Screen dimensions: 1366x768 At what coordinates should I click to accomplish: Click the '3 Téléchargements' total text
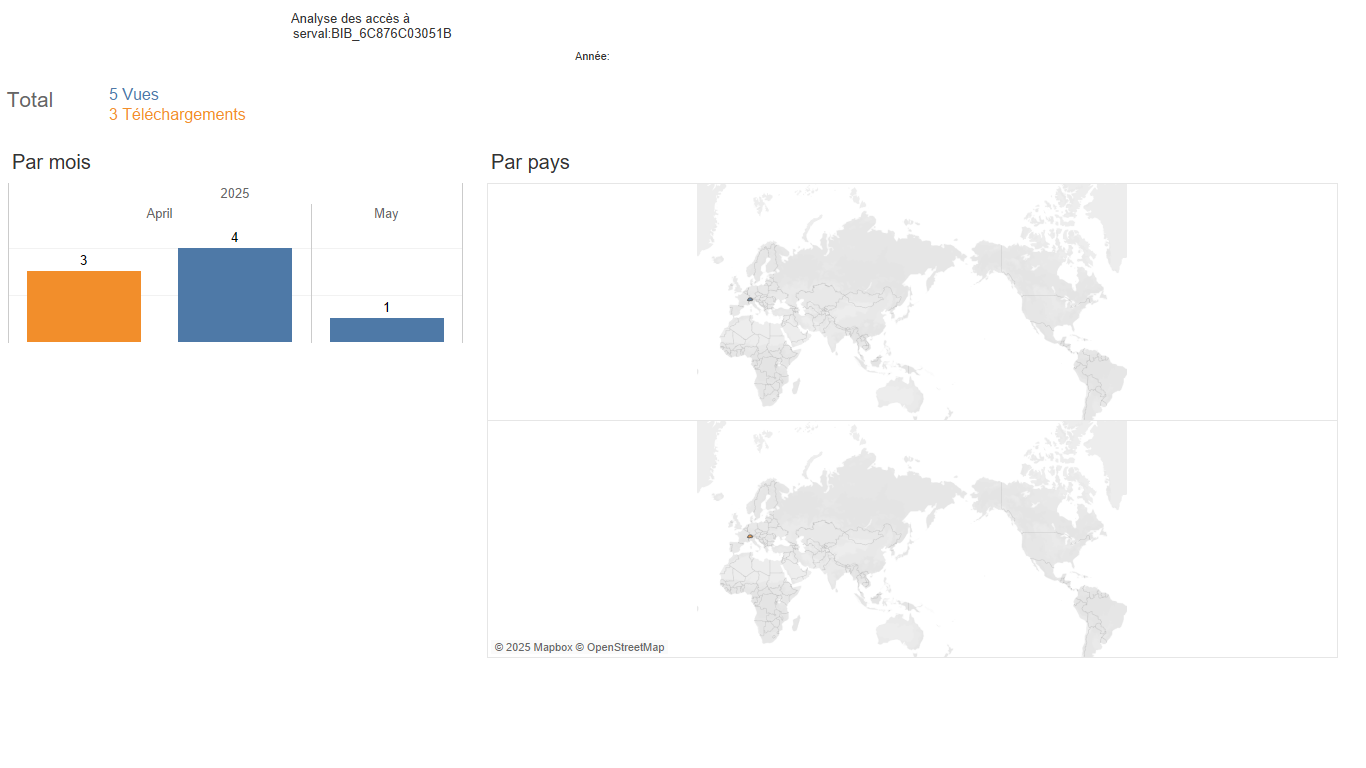pyautogui.click(x=177, y=115)
